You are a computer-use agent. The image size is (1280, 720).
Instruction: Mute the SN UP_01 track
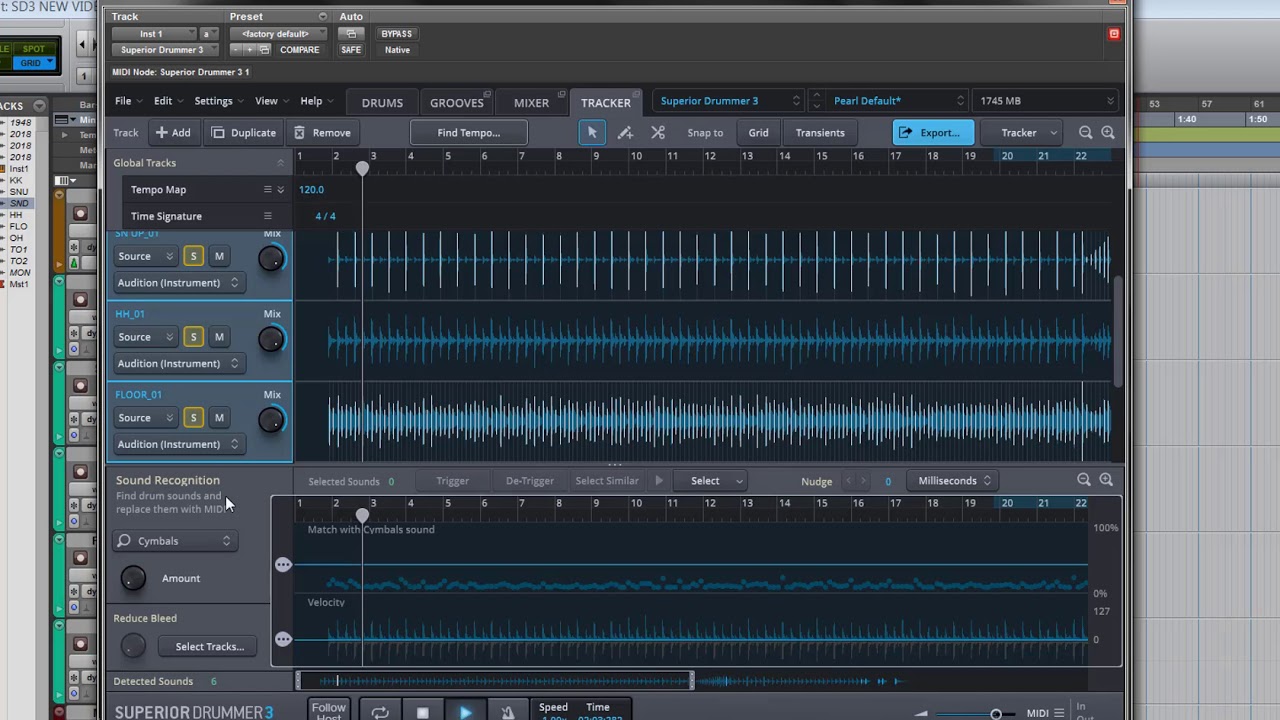click(x=219, y=256)
